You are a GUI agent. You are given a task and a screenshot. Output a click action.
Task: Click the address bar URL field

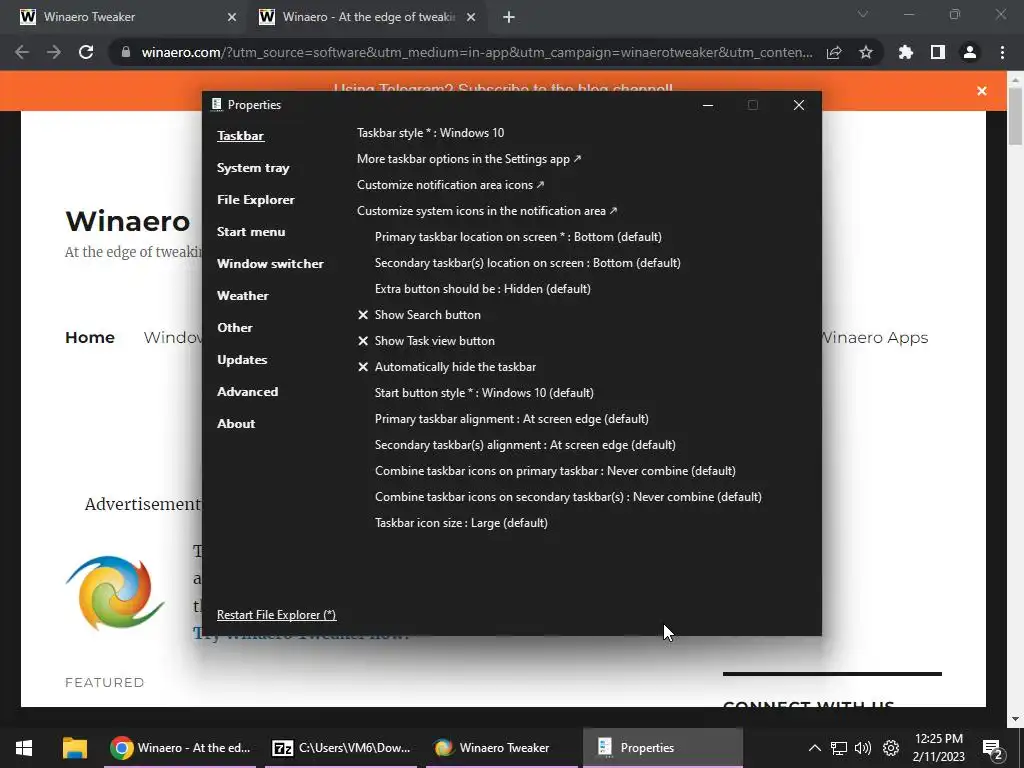tap(477, 52)
